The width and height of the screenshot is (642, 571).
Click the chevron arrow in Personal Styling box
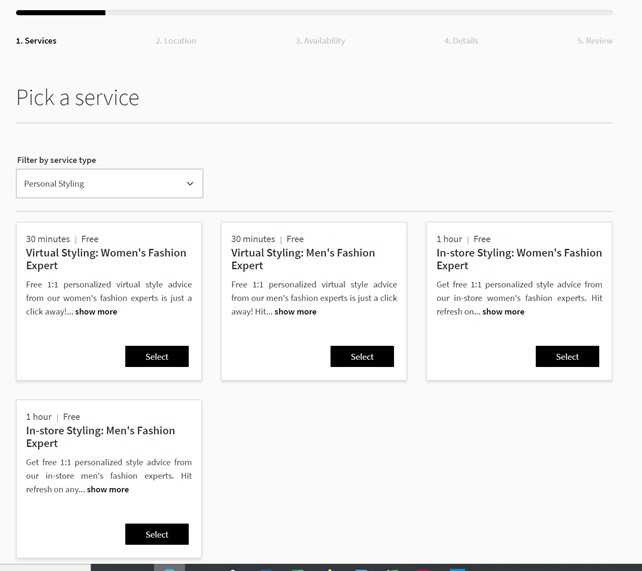(x=190, y=184)
